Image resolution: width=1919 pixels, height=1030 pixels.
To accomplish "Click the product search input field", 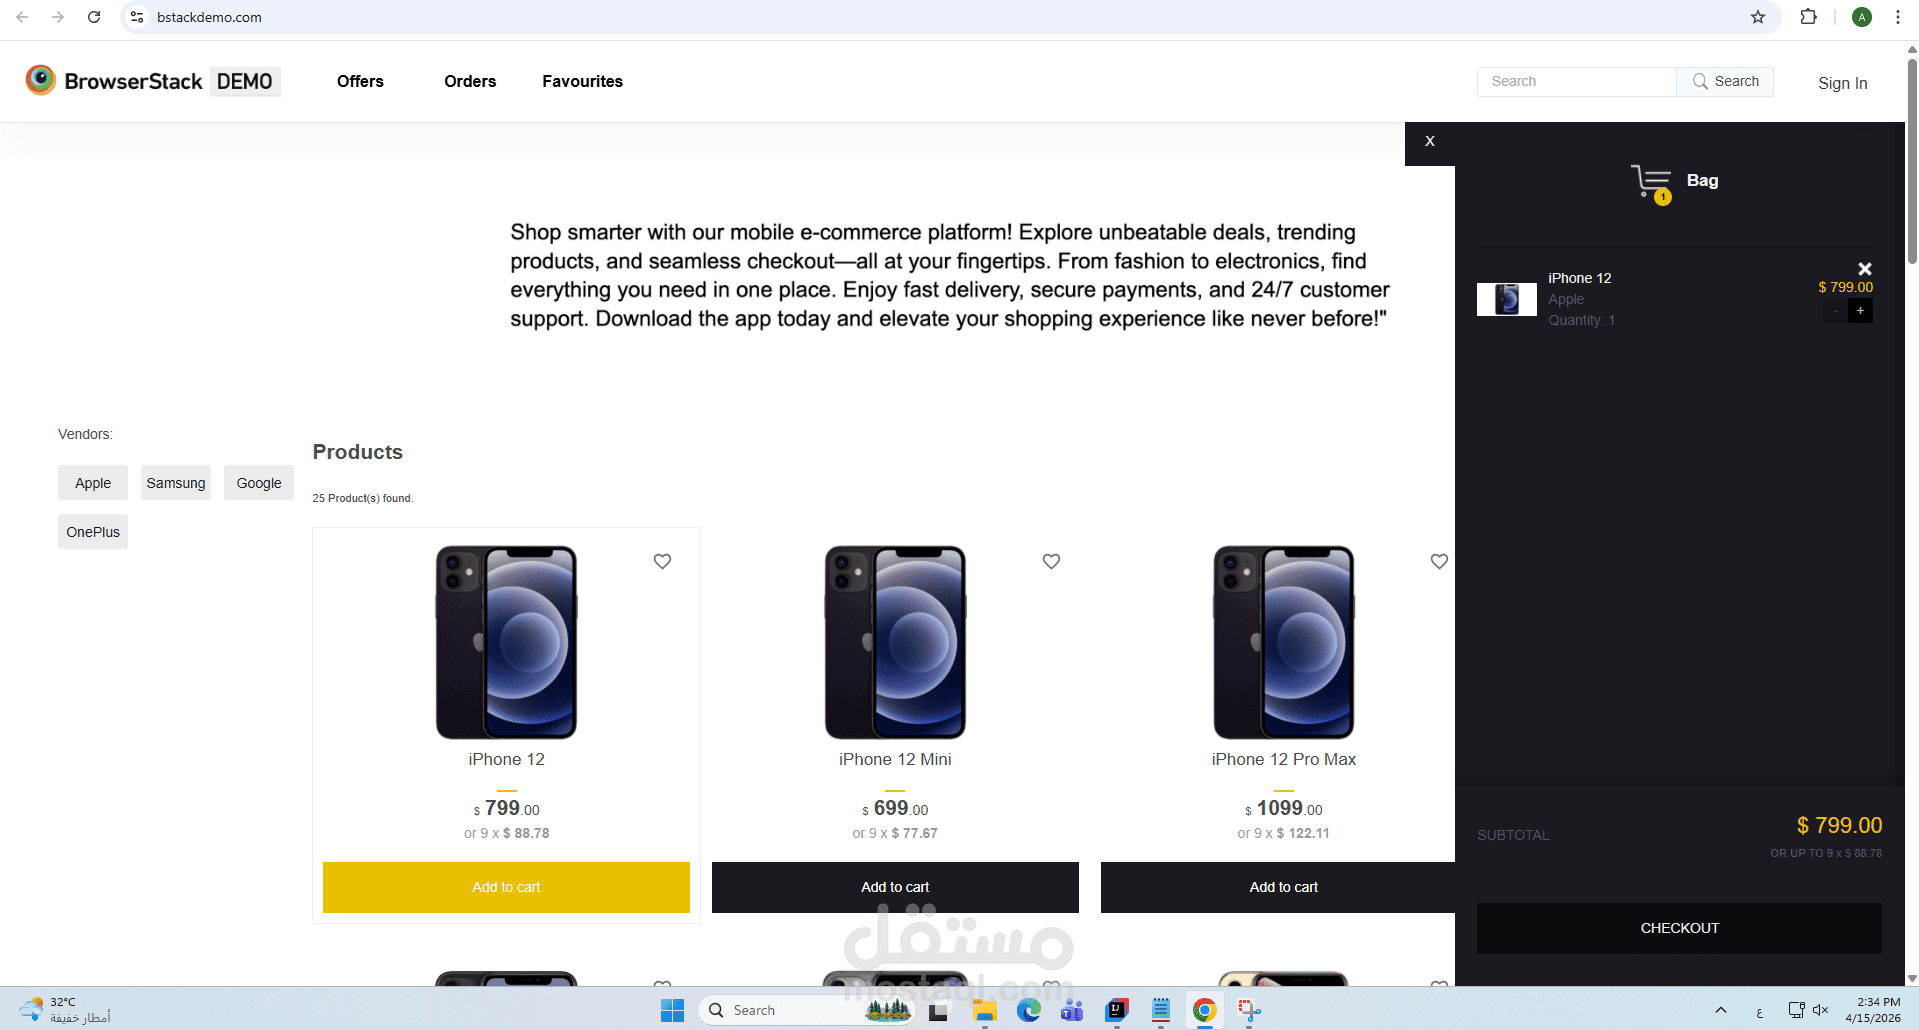I will [1577, 82].
